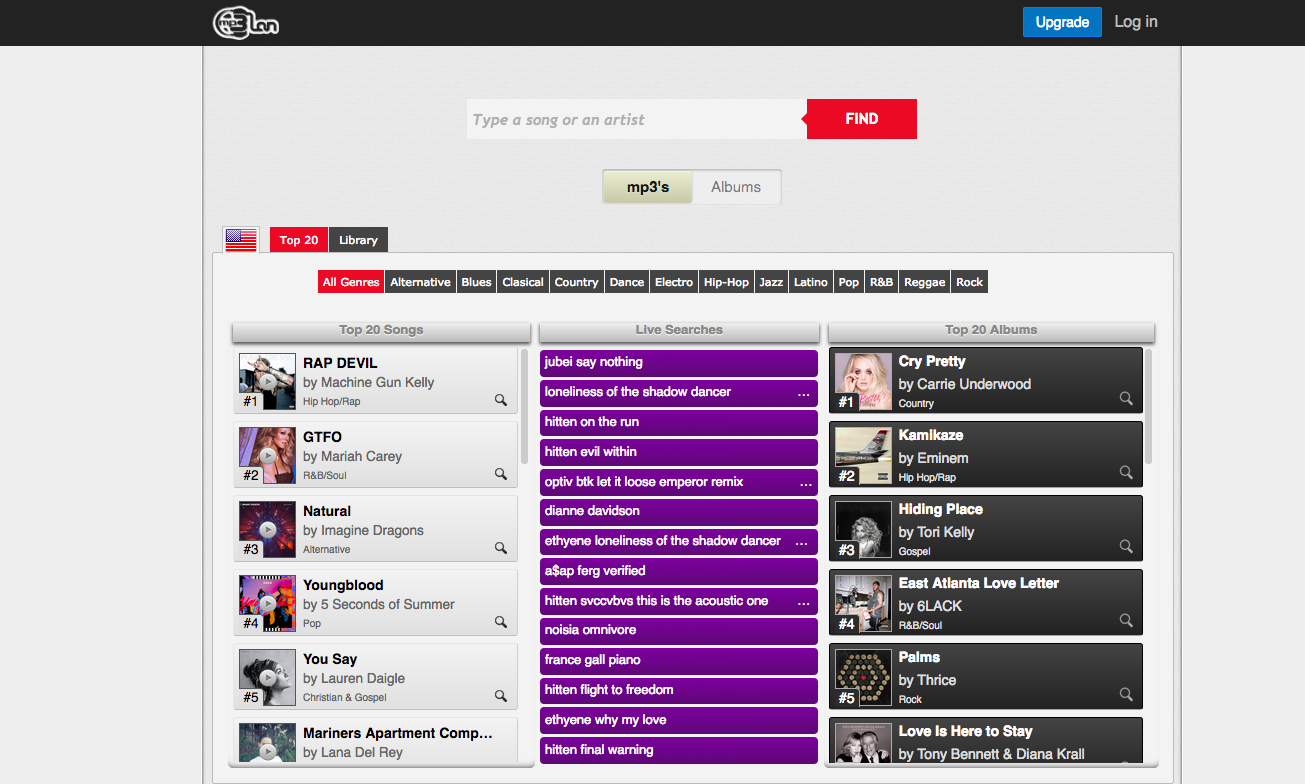
Task: Expand 'optiv btk let it loose' ellipsis
Action: pyautogui.click(x=806, y=483)
